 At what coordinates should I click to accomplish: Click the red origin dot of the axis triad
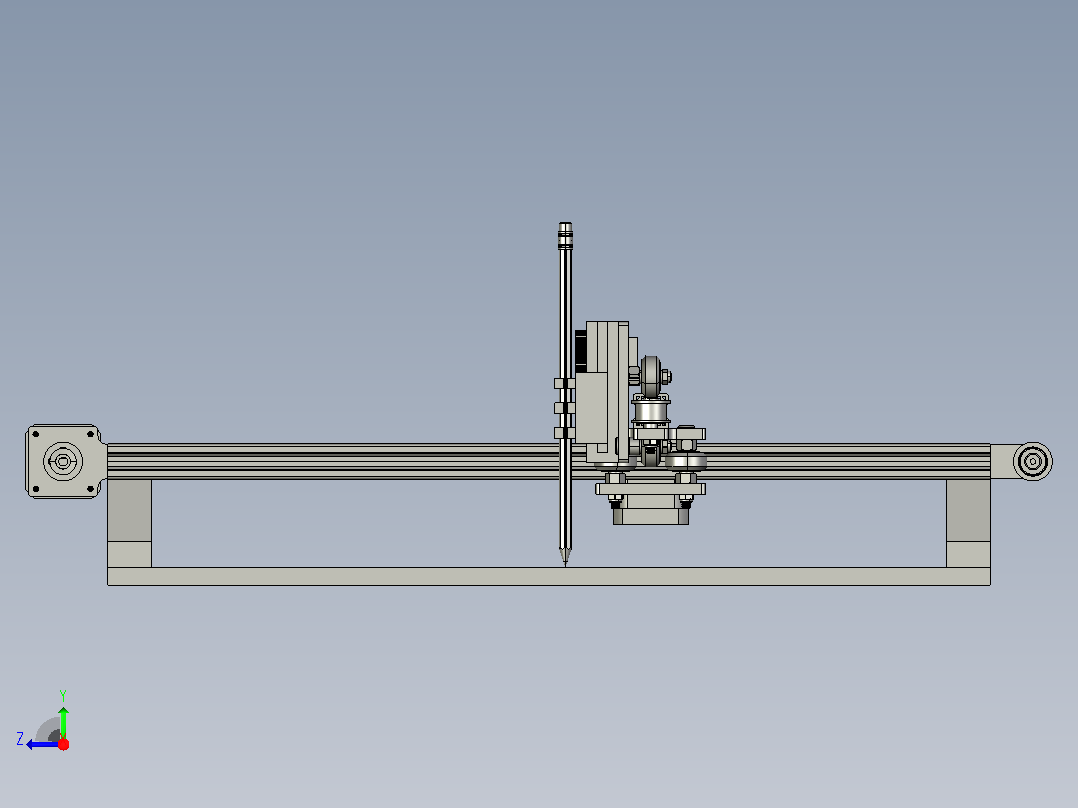(63, 744)
